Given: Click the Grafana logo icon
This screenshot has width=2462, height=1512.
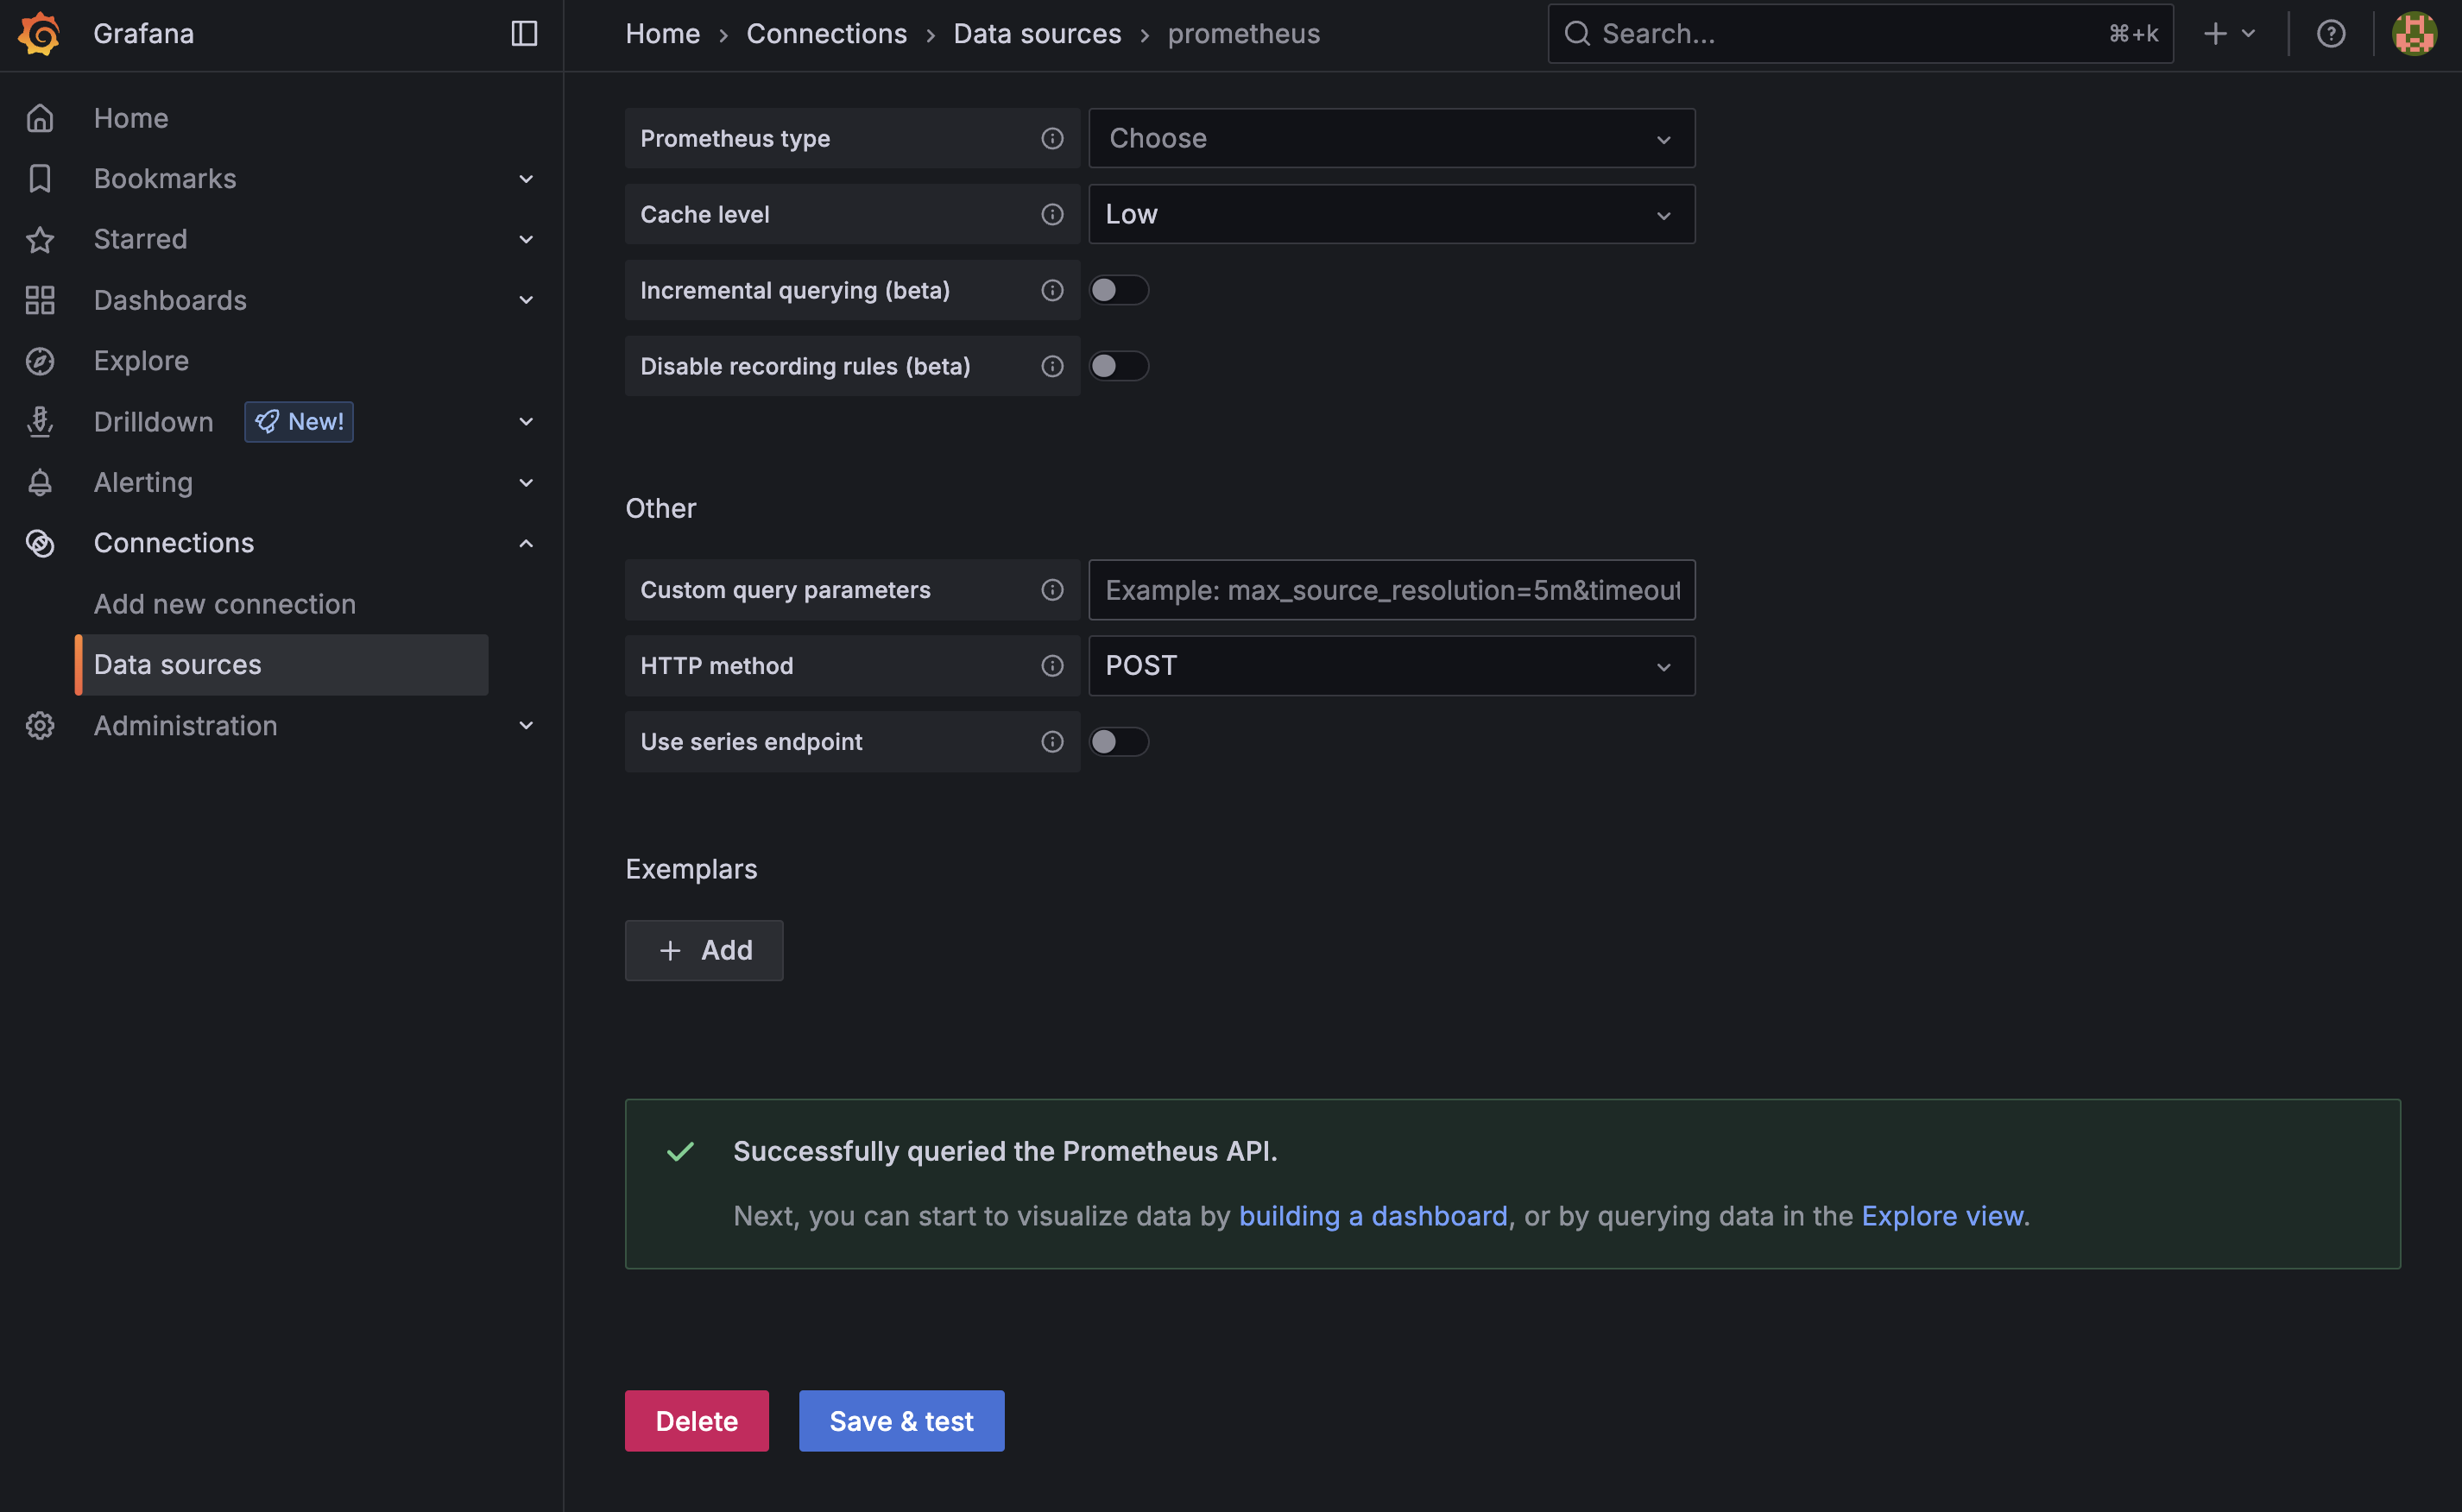Looking at the screenshot, I should tap(40, 34).
